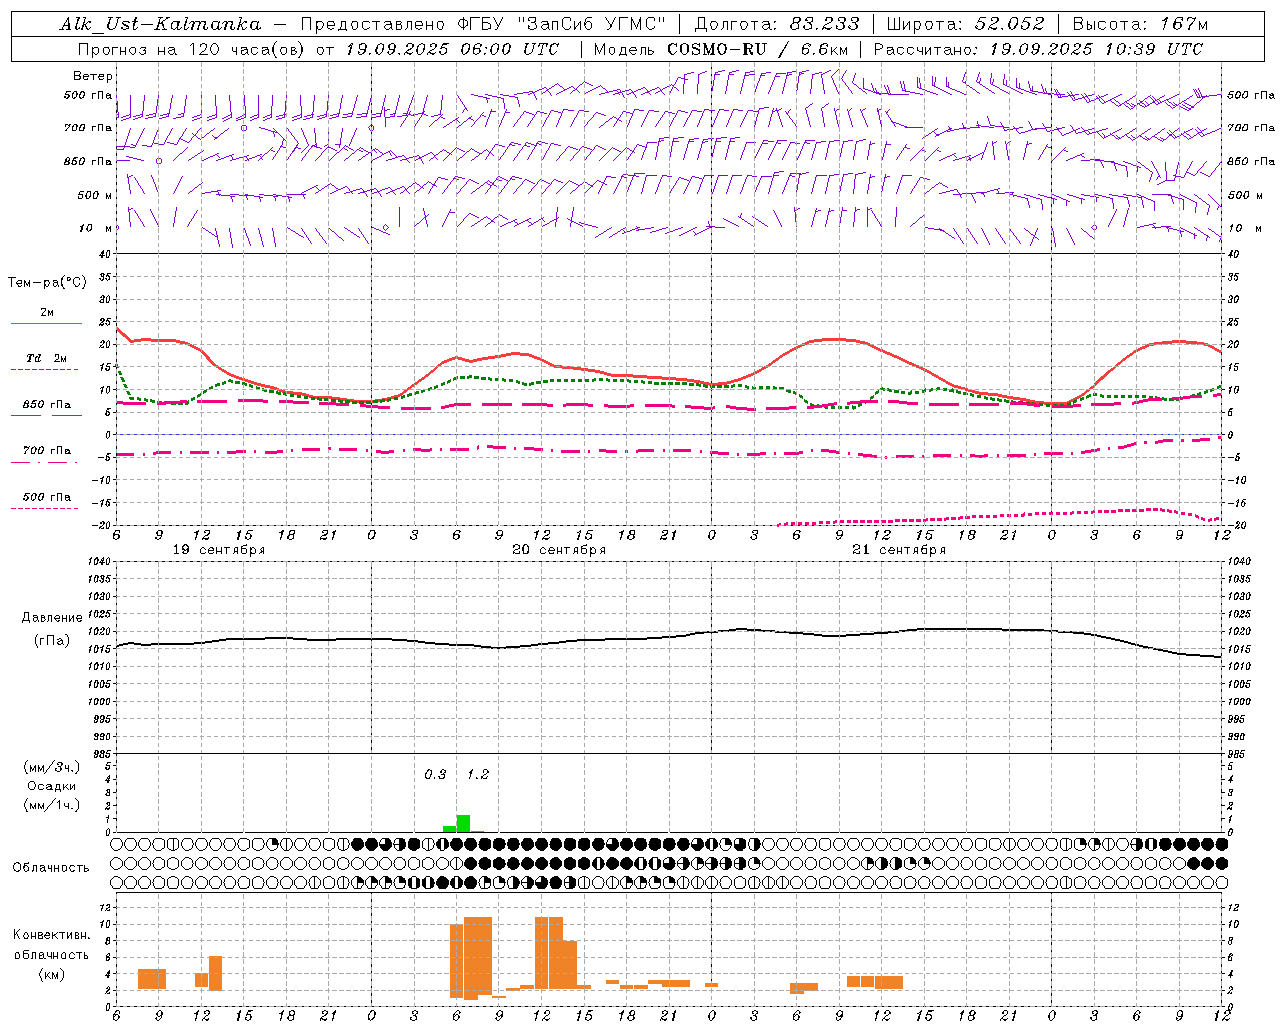Click the 19 сентября date label
The image size is (1280, 1024).
point(219,550)
